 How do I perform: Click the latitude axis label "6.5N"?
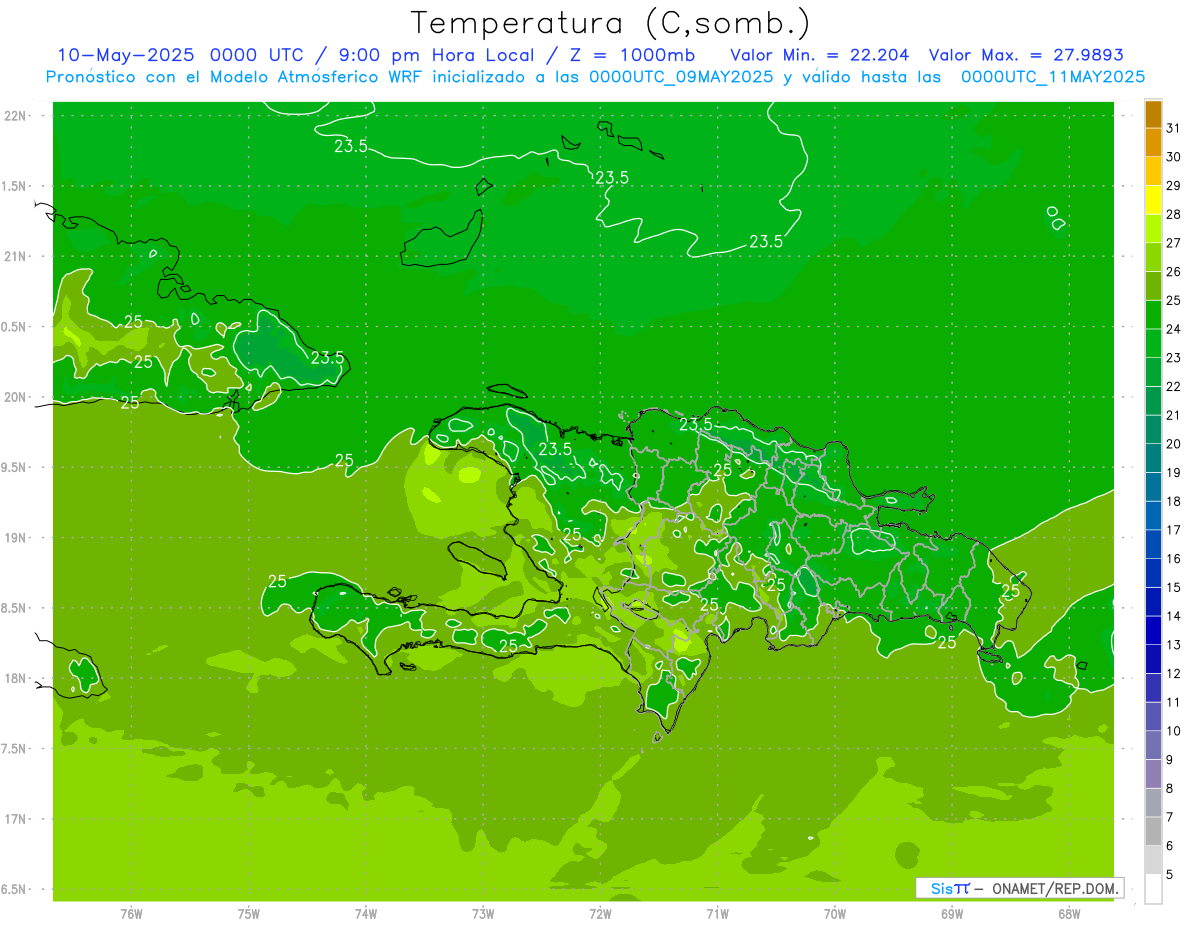[14, 889]
